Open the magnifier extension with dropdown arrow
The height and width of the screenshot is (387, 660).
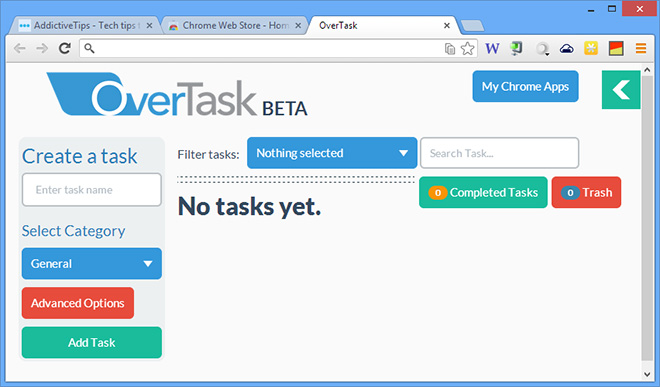coord(543,49)
